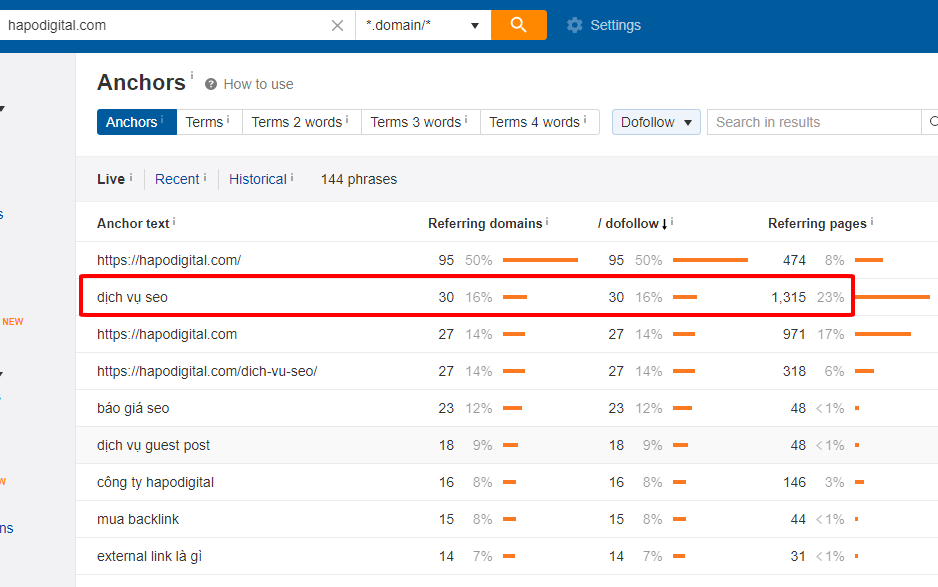Switch to the Terms 3 words tab
Viewport: 938px width, 587px height.
421,122
